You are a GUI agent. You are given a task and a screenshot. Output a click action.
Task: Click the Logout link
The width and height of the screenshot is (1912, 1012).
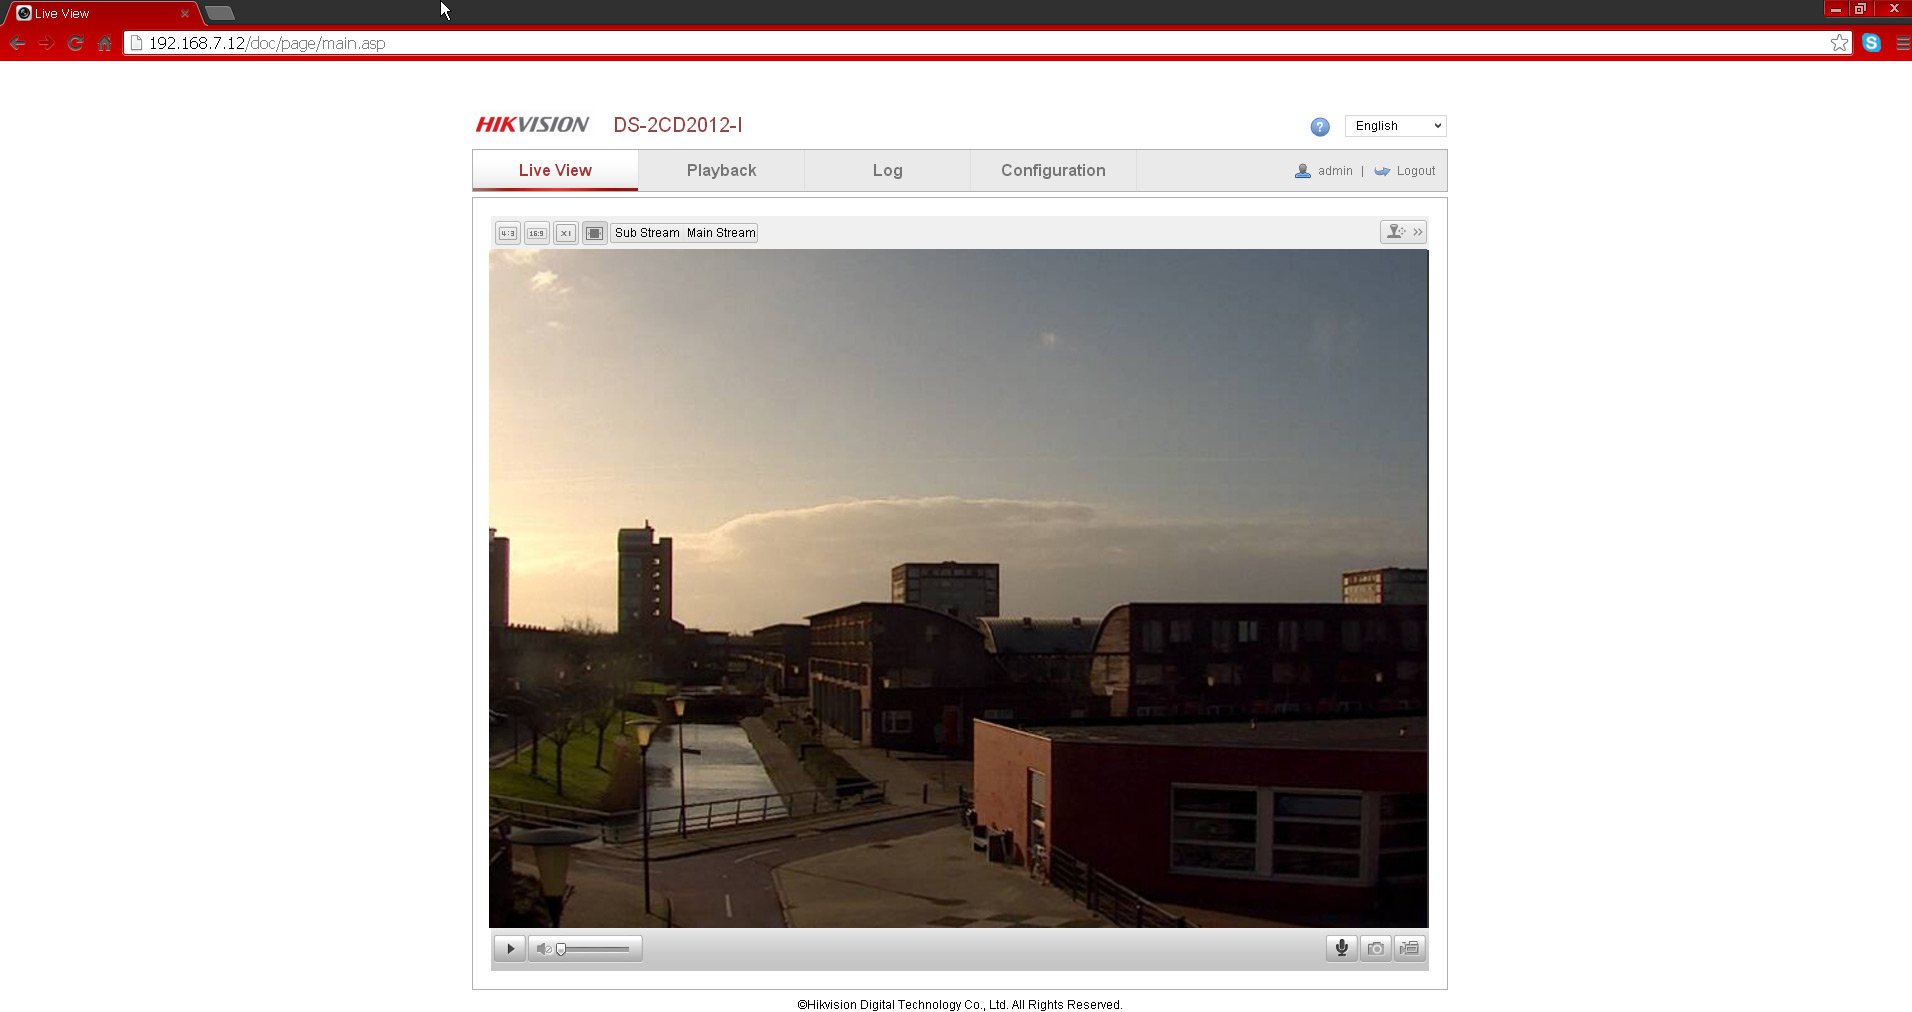tap(1415, 171)
